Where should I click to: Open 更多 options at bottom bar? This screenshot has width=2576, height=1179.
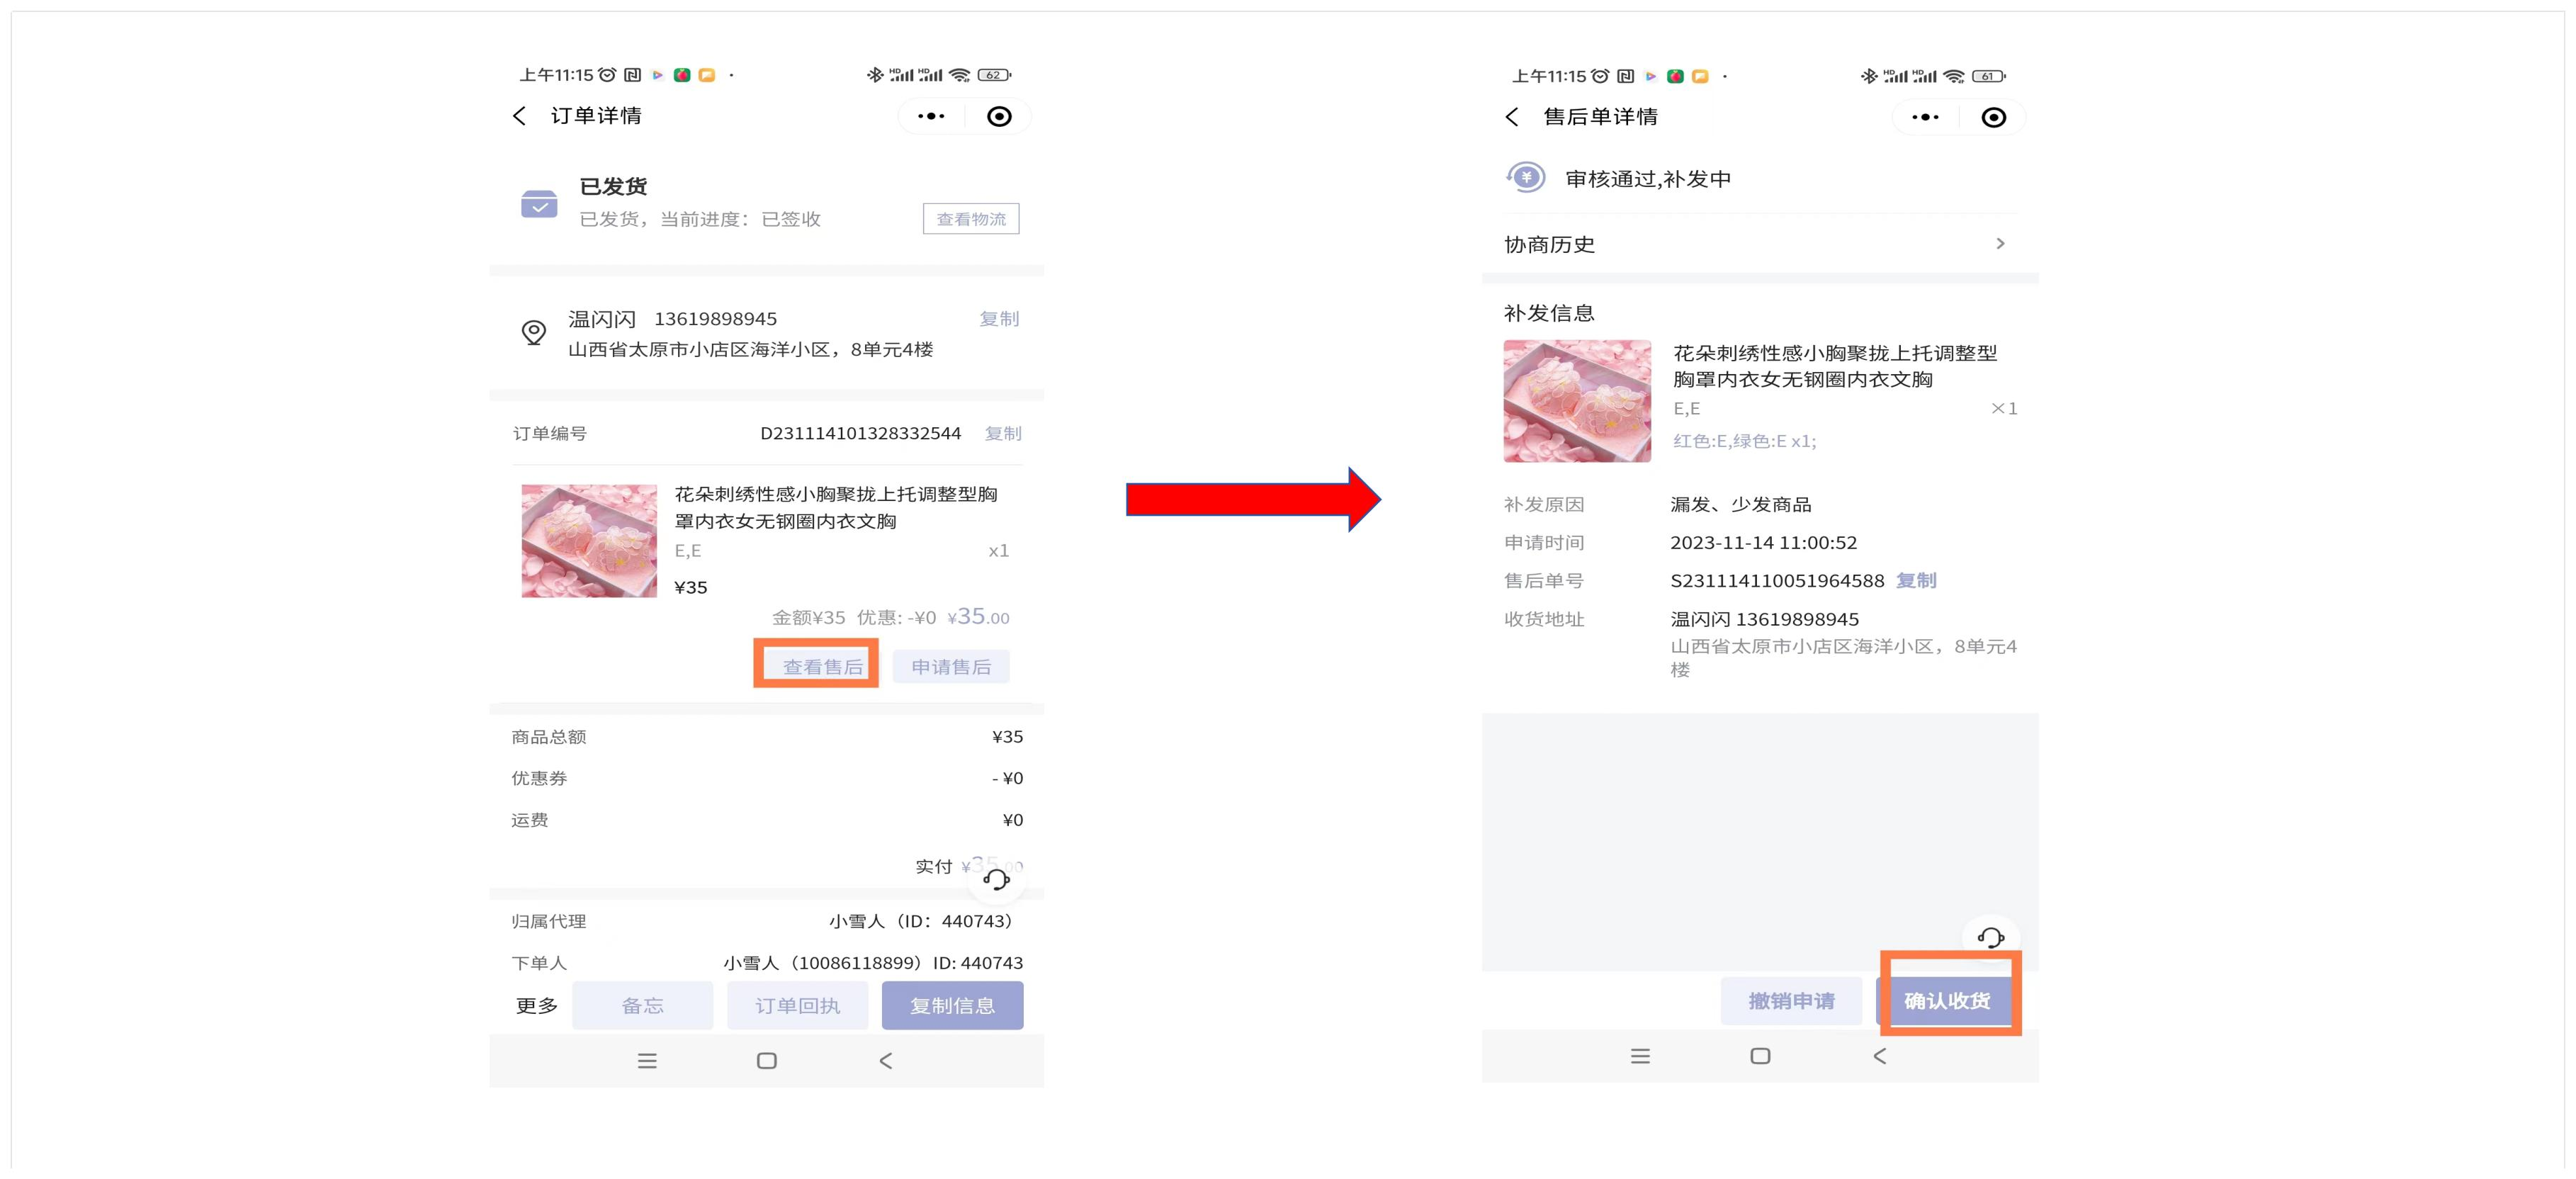[536, 1005]
